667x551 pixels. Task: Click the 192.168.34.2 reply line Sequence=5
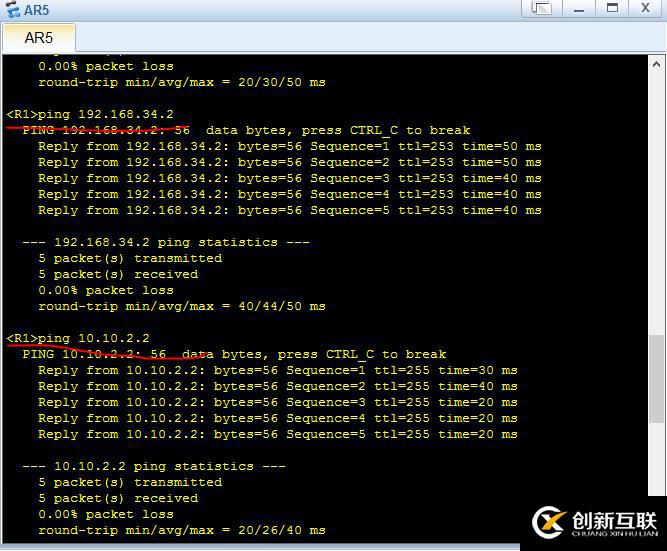[290, 211]
